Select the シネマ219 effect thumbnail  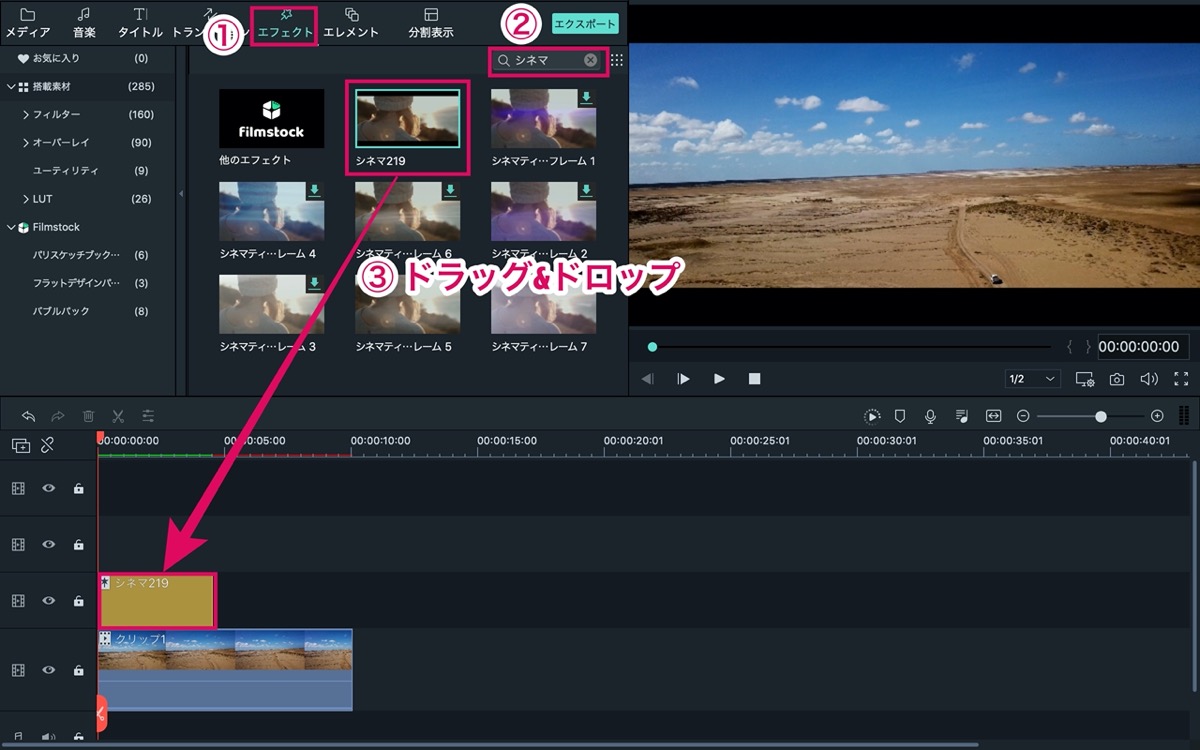pos(408,119)
